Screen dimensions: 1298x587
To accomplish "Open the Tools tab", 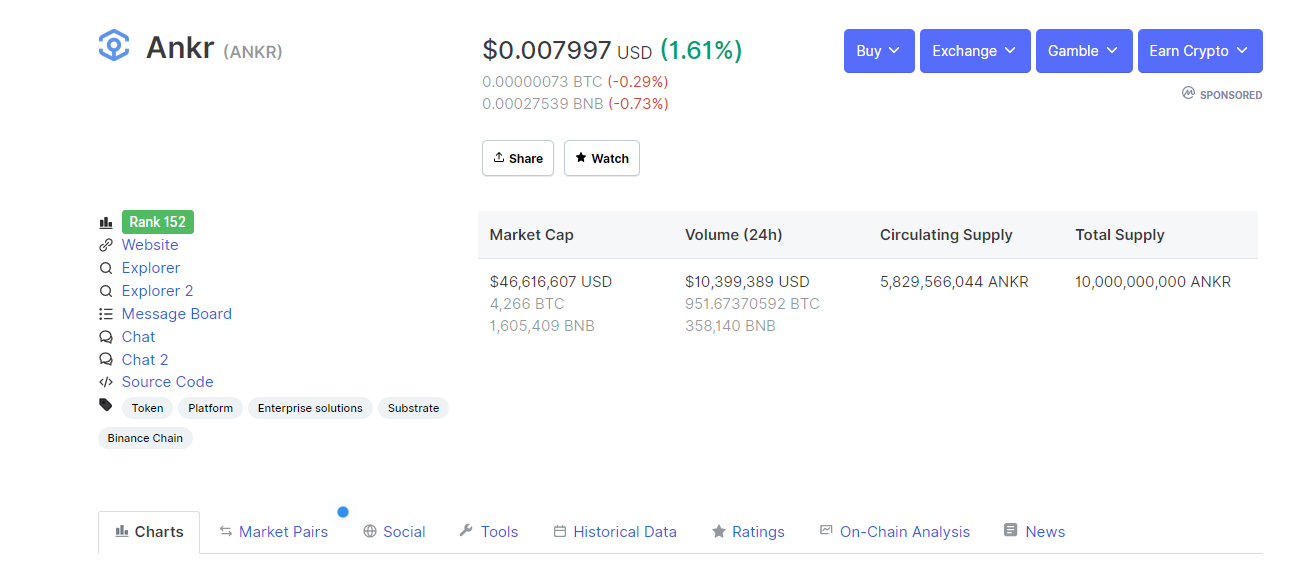I will click(488, 532).
